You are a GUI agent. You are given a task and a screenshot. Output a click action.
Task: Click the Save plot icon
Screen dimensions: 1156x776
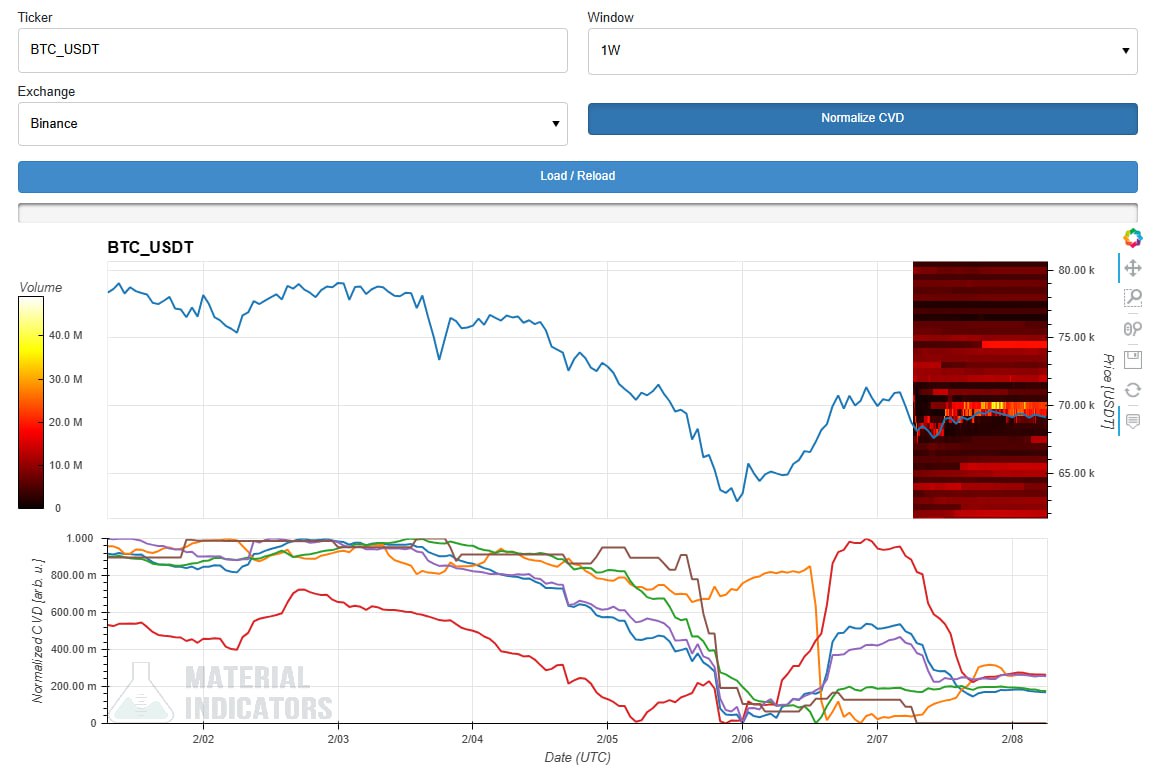click(1132, 359)
